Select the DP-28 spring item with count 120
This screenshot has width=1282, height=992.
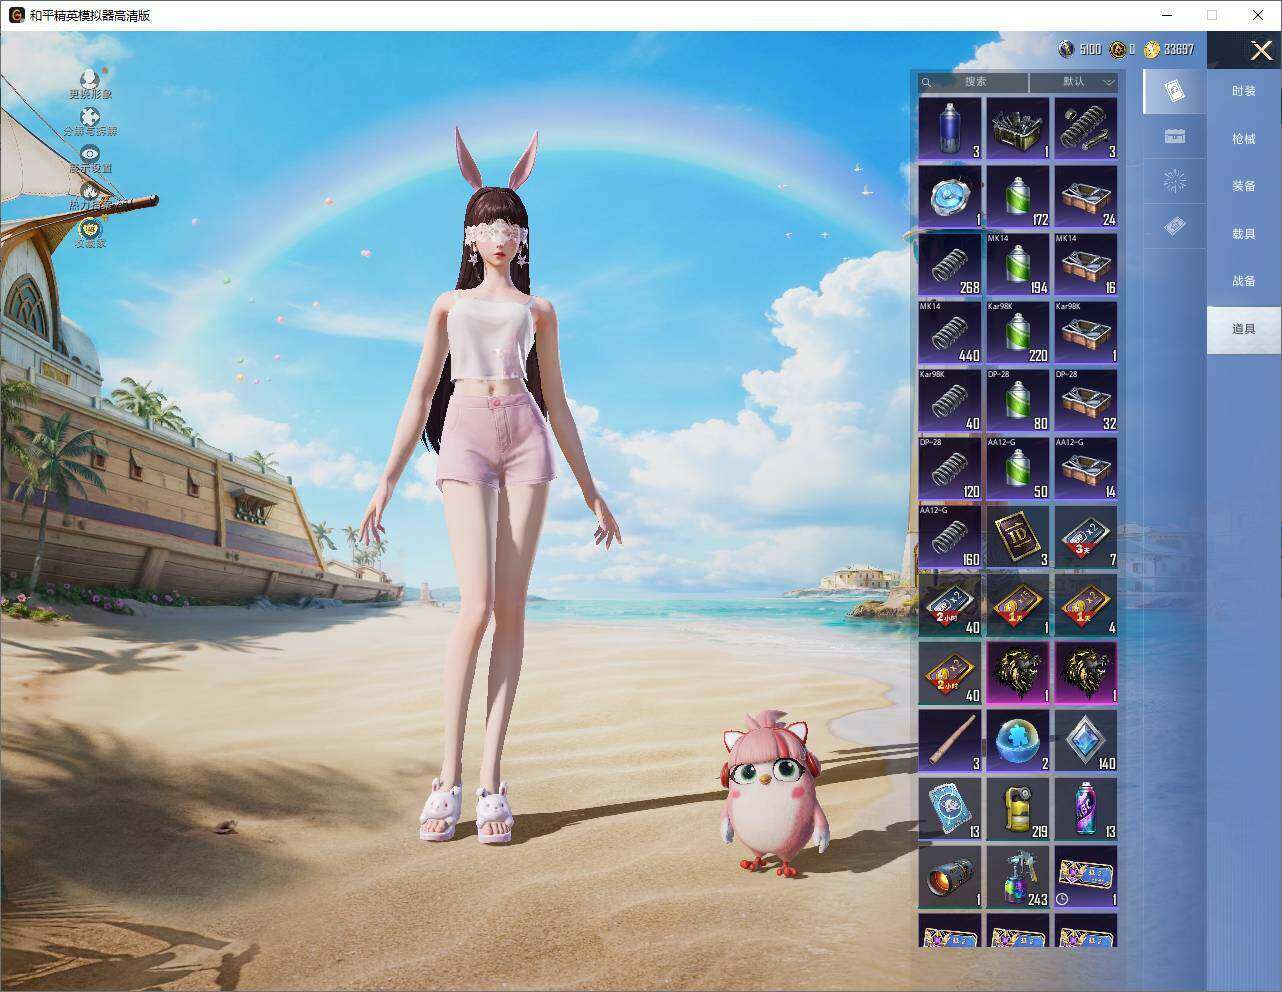tap(950, 469)
